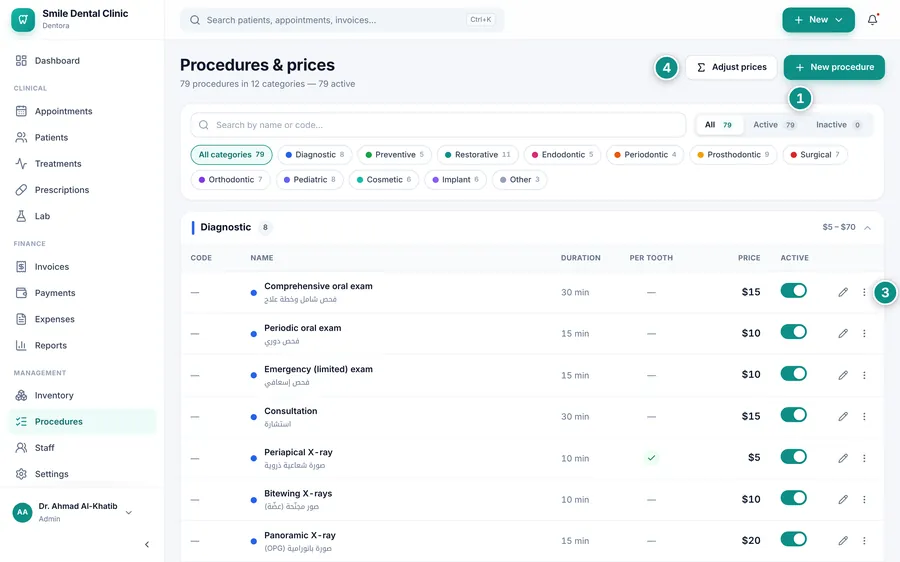Filter by Periodontic orange-dot category
This screenshot has width=900, height=562.
click(x=645, y=155)
